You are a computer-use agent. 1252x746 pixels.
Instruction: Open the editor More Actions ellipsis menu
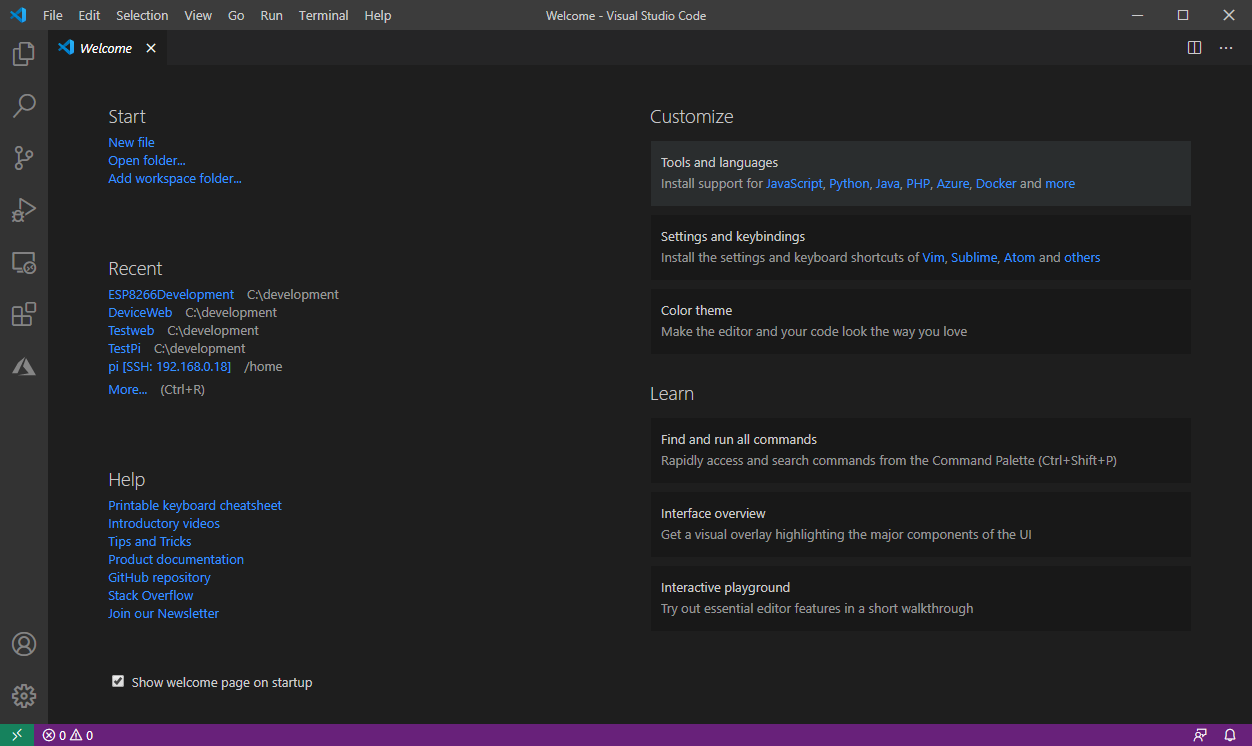(x=1226, y=48)
